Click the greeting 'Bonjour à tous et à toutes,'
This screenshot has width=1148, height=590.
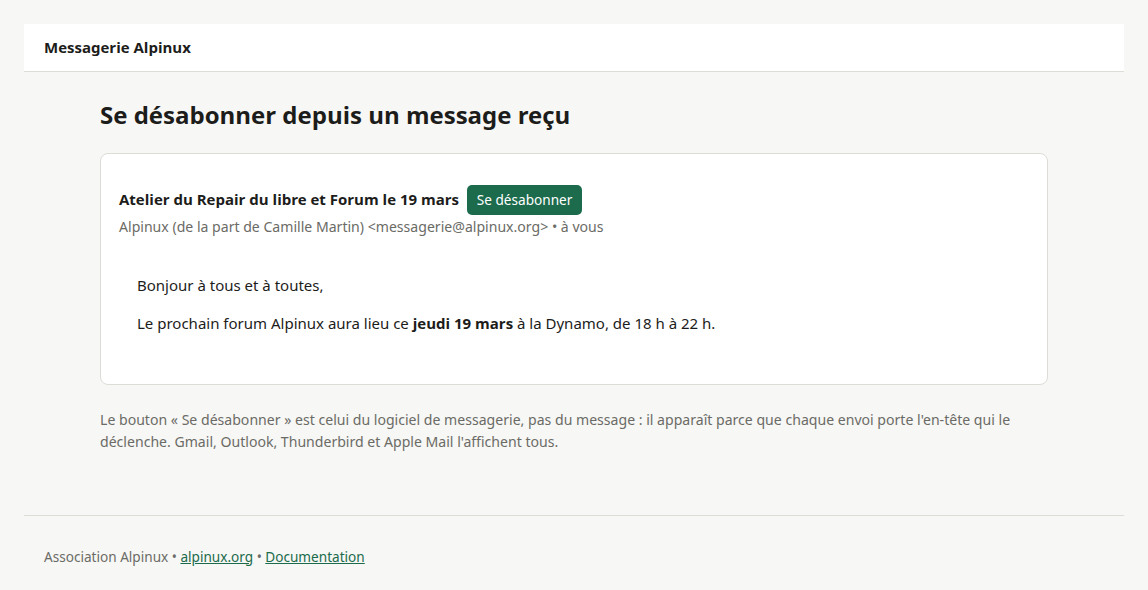click(230, 286)
